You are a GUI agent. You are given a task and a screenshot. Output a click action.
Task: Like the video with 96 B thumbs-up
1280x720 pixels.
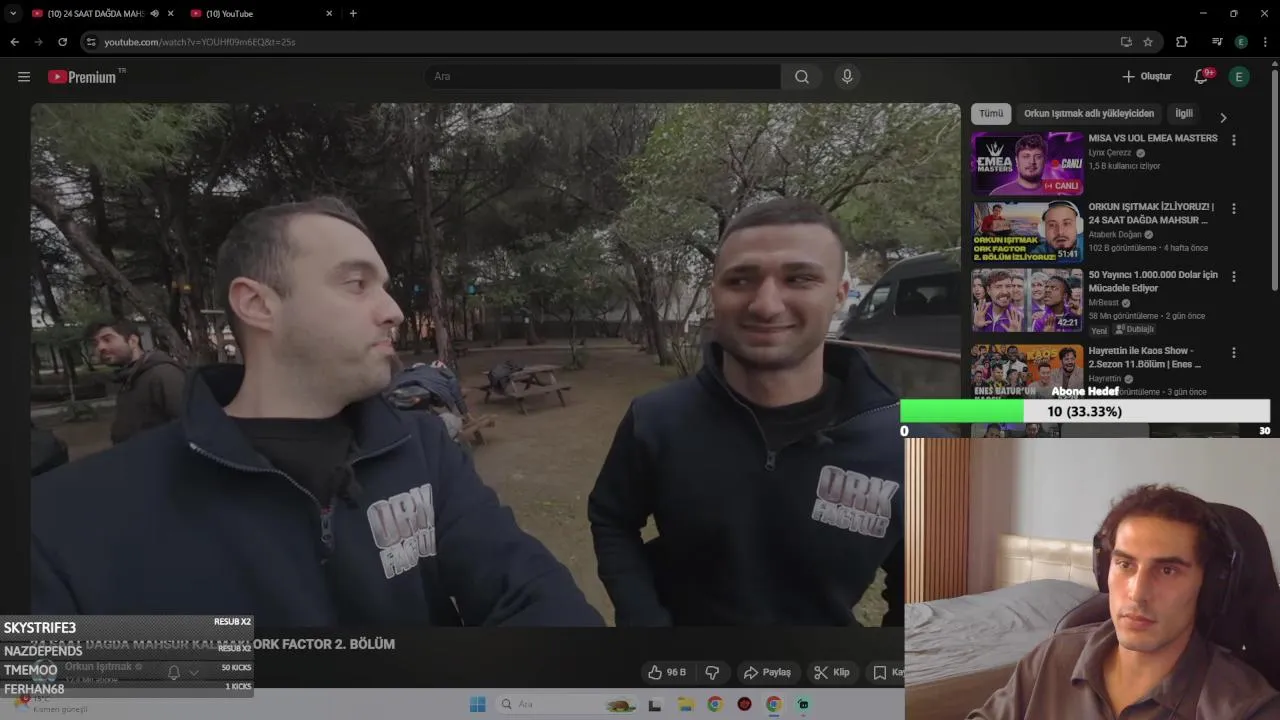[x=667, y=672]
